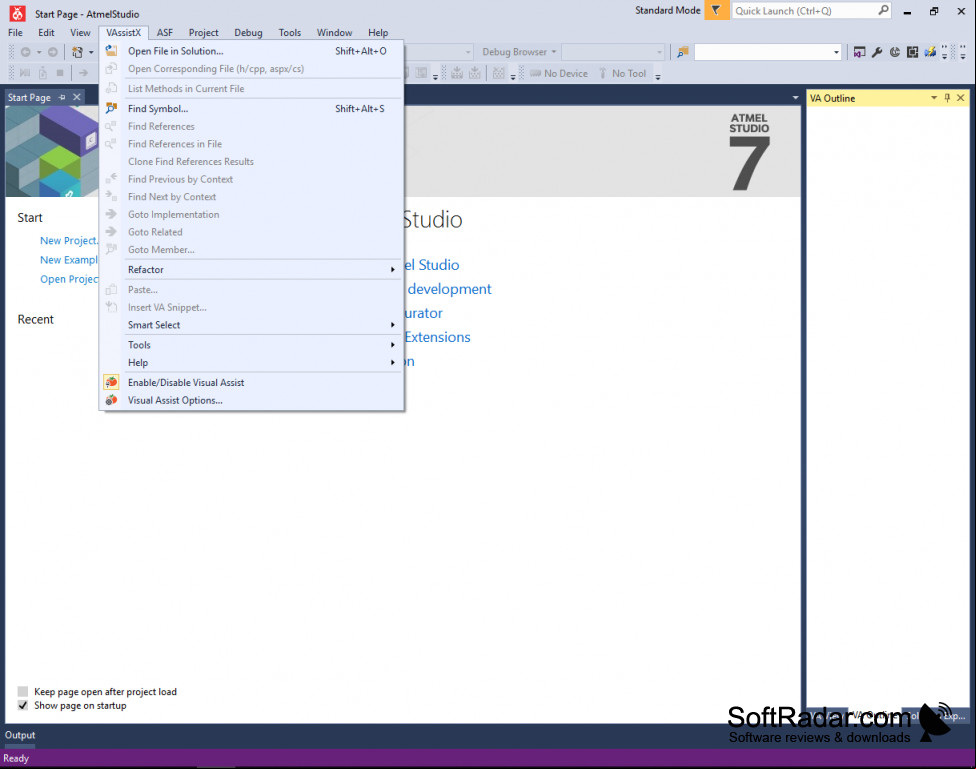
Task: Click the No Device toolbar button
Action: pyautogui.click(x=558, y=73)
